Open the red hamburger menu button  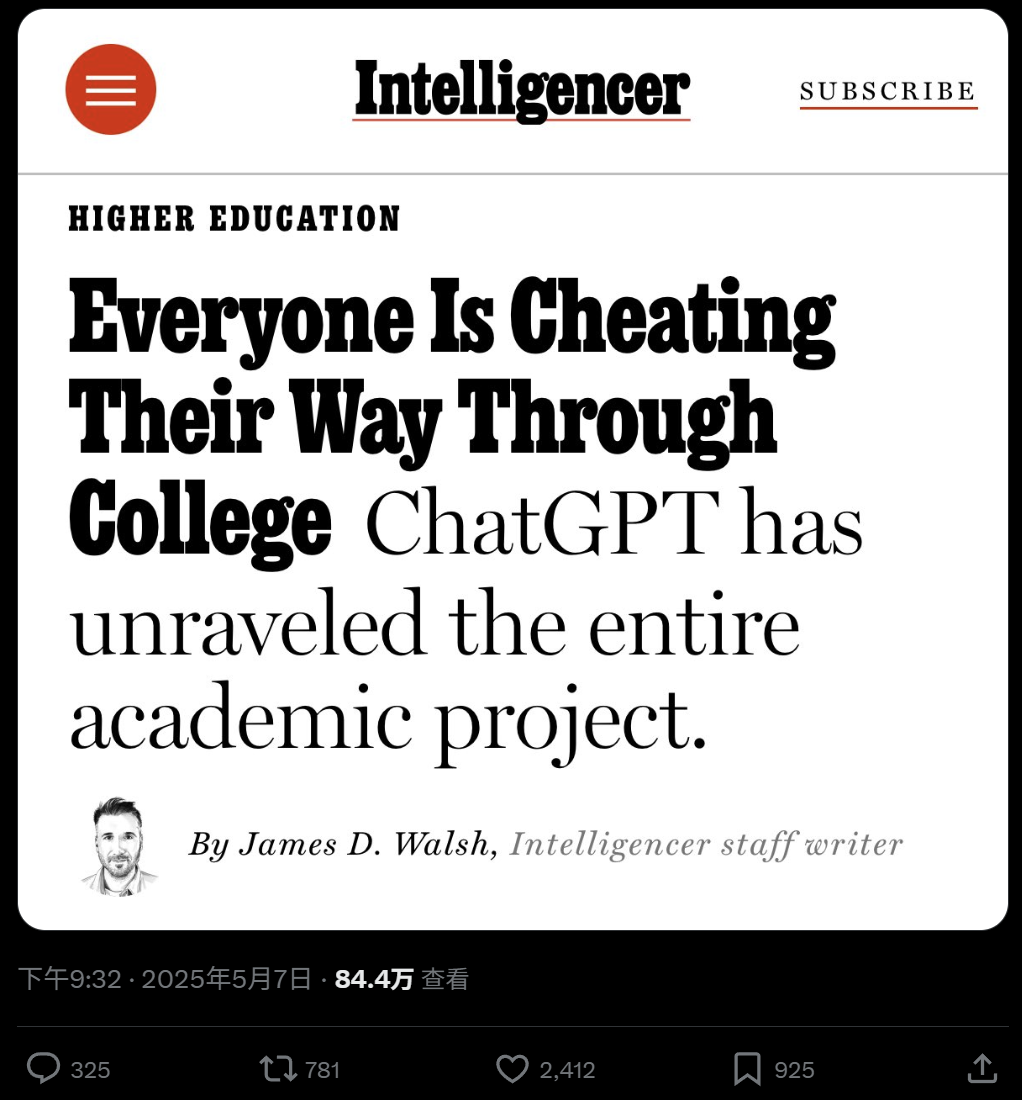click(110, 90)
